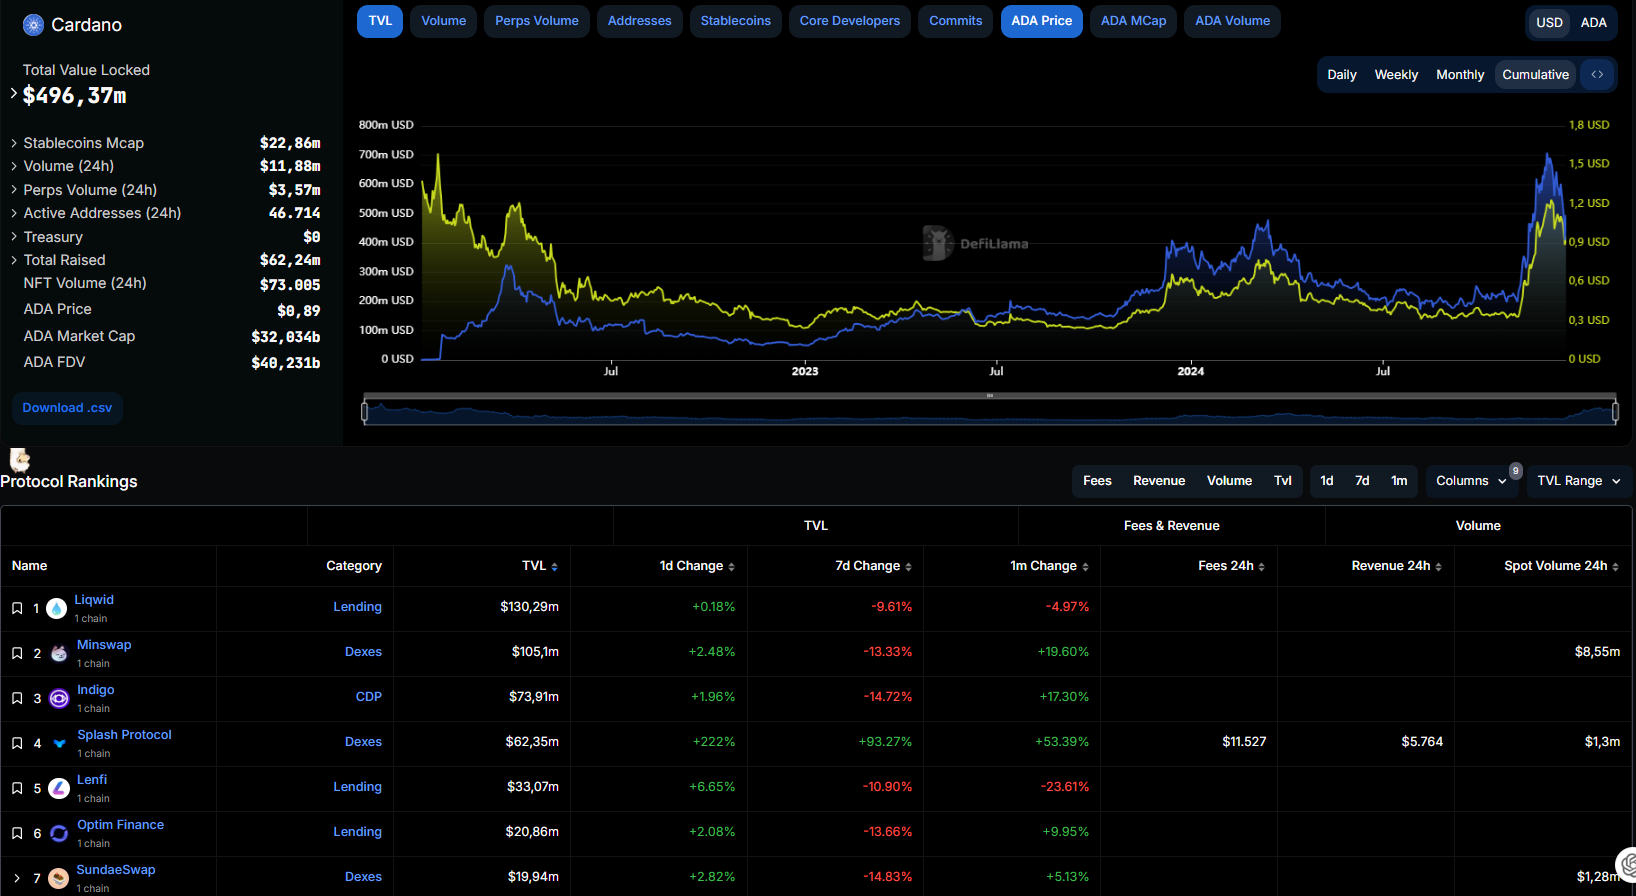The height and width of the screenshot is (896, 1636).
Task: Click the Lenfi logo icon
Action: point(59,788)
